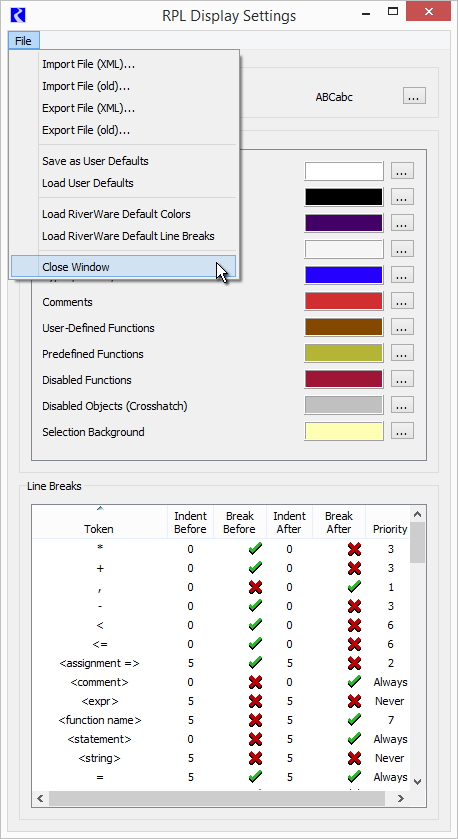Screen dimensions: 458x839
Task: Toggle Break Before checkmark for * token
Action: (x=256, y=549)
